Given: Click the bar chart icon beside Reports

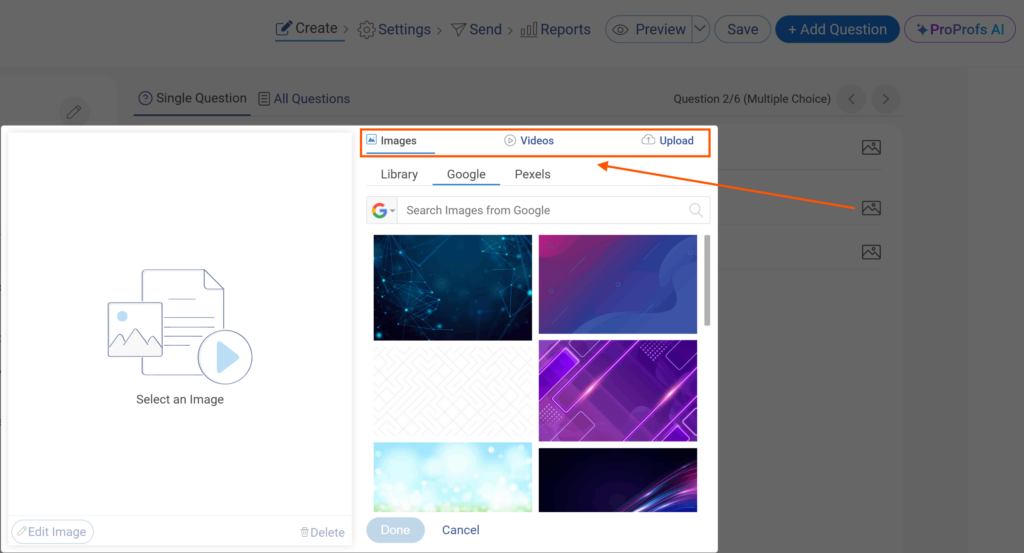Looking at the screenshot, I should click(x=528, y=29).
